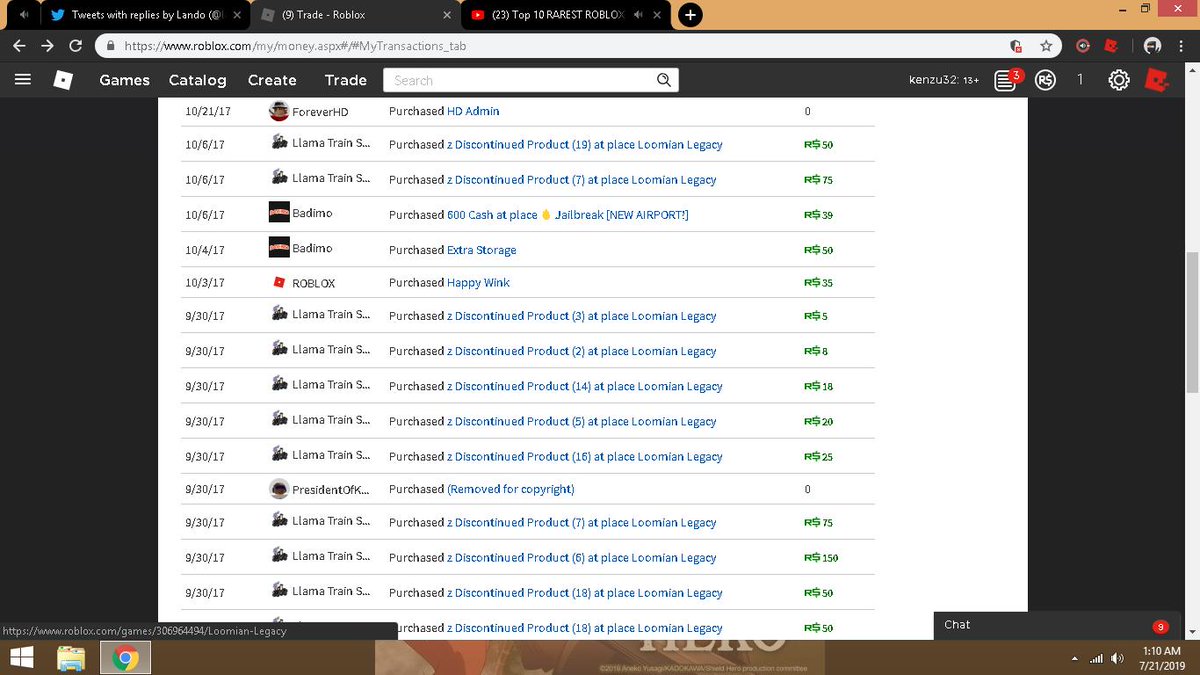Open the Happy Wink item link

(478, 283)
